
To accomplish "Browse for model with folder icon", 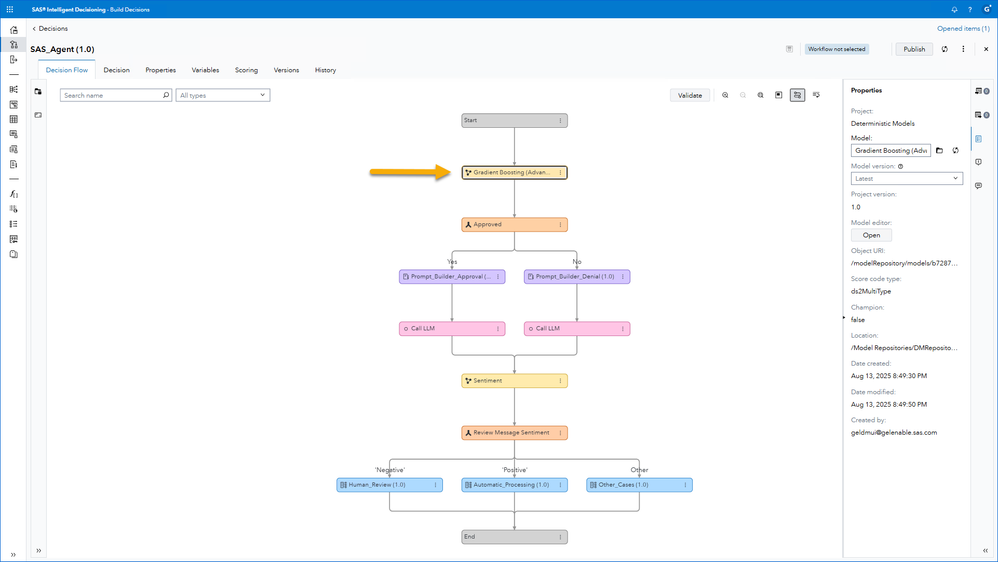I will [x=939, y=150].
